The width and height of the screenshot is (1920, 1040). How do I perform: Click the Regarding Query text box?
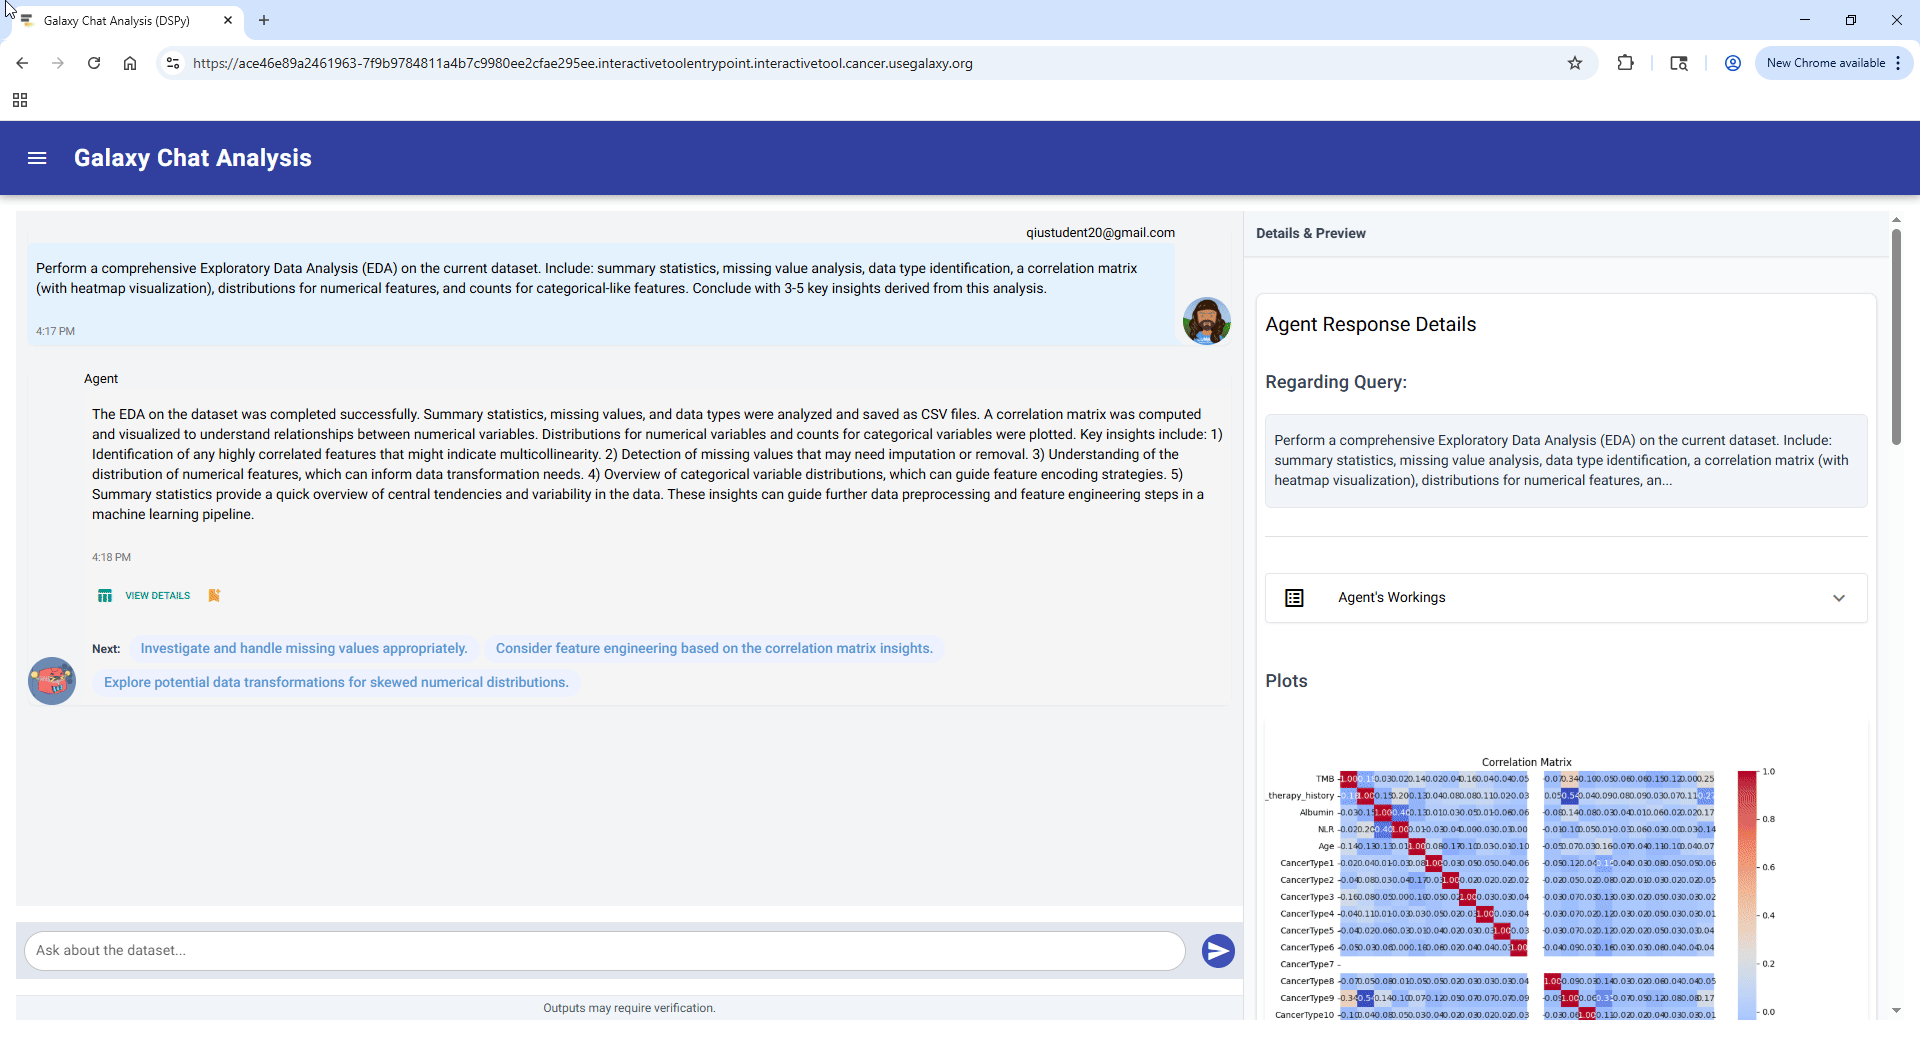click(1565, 460)
